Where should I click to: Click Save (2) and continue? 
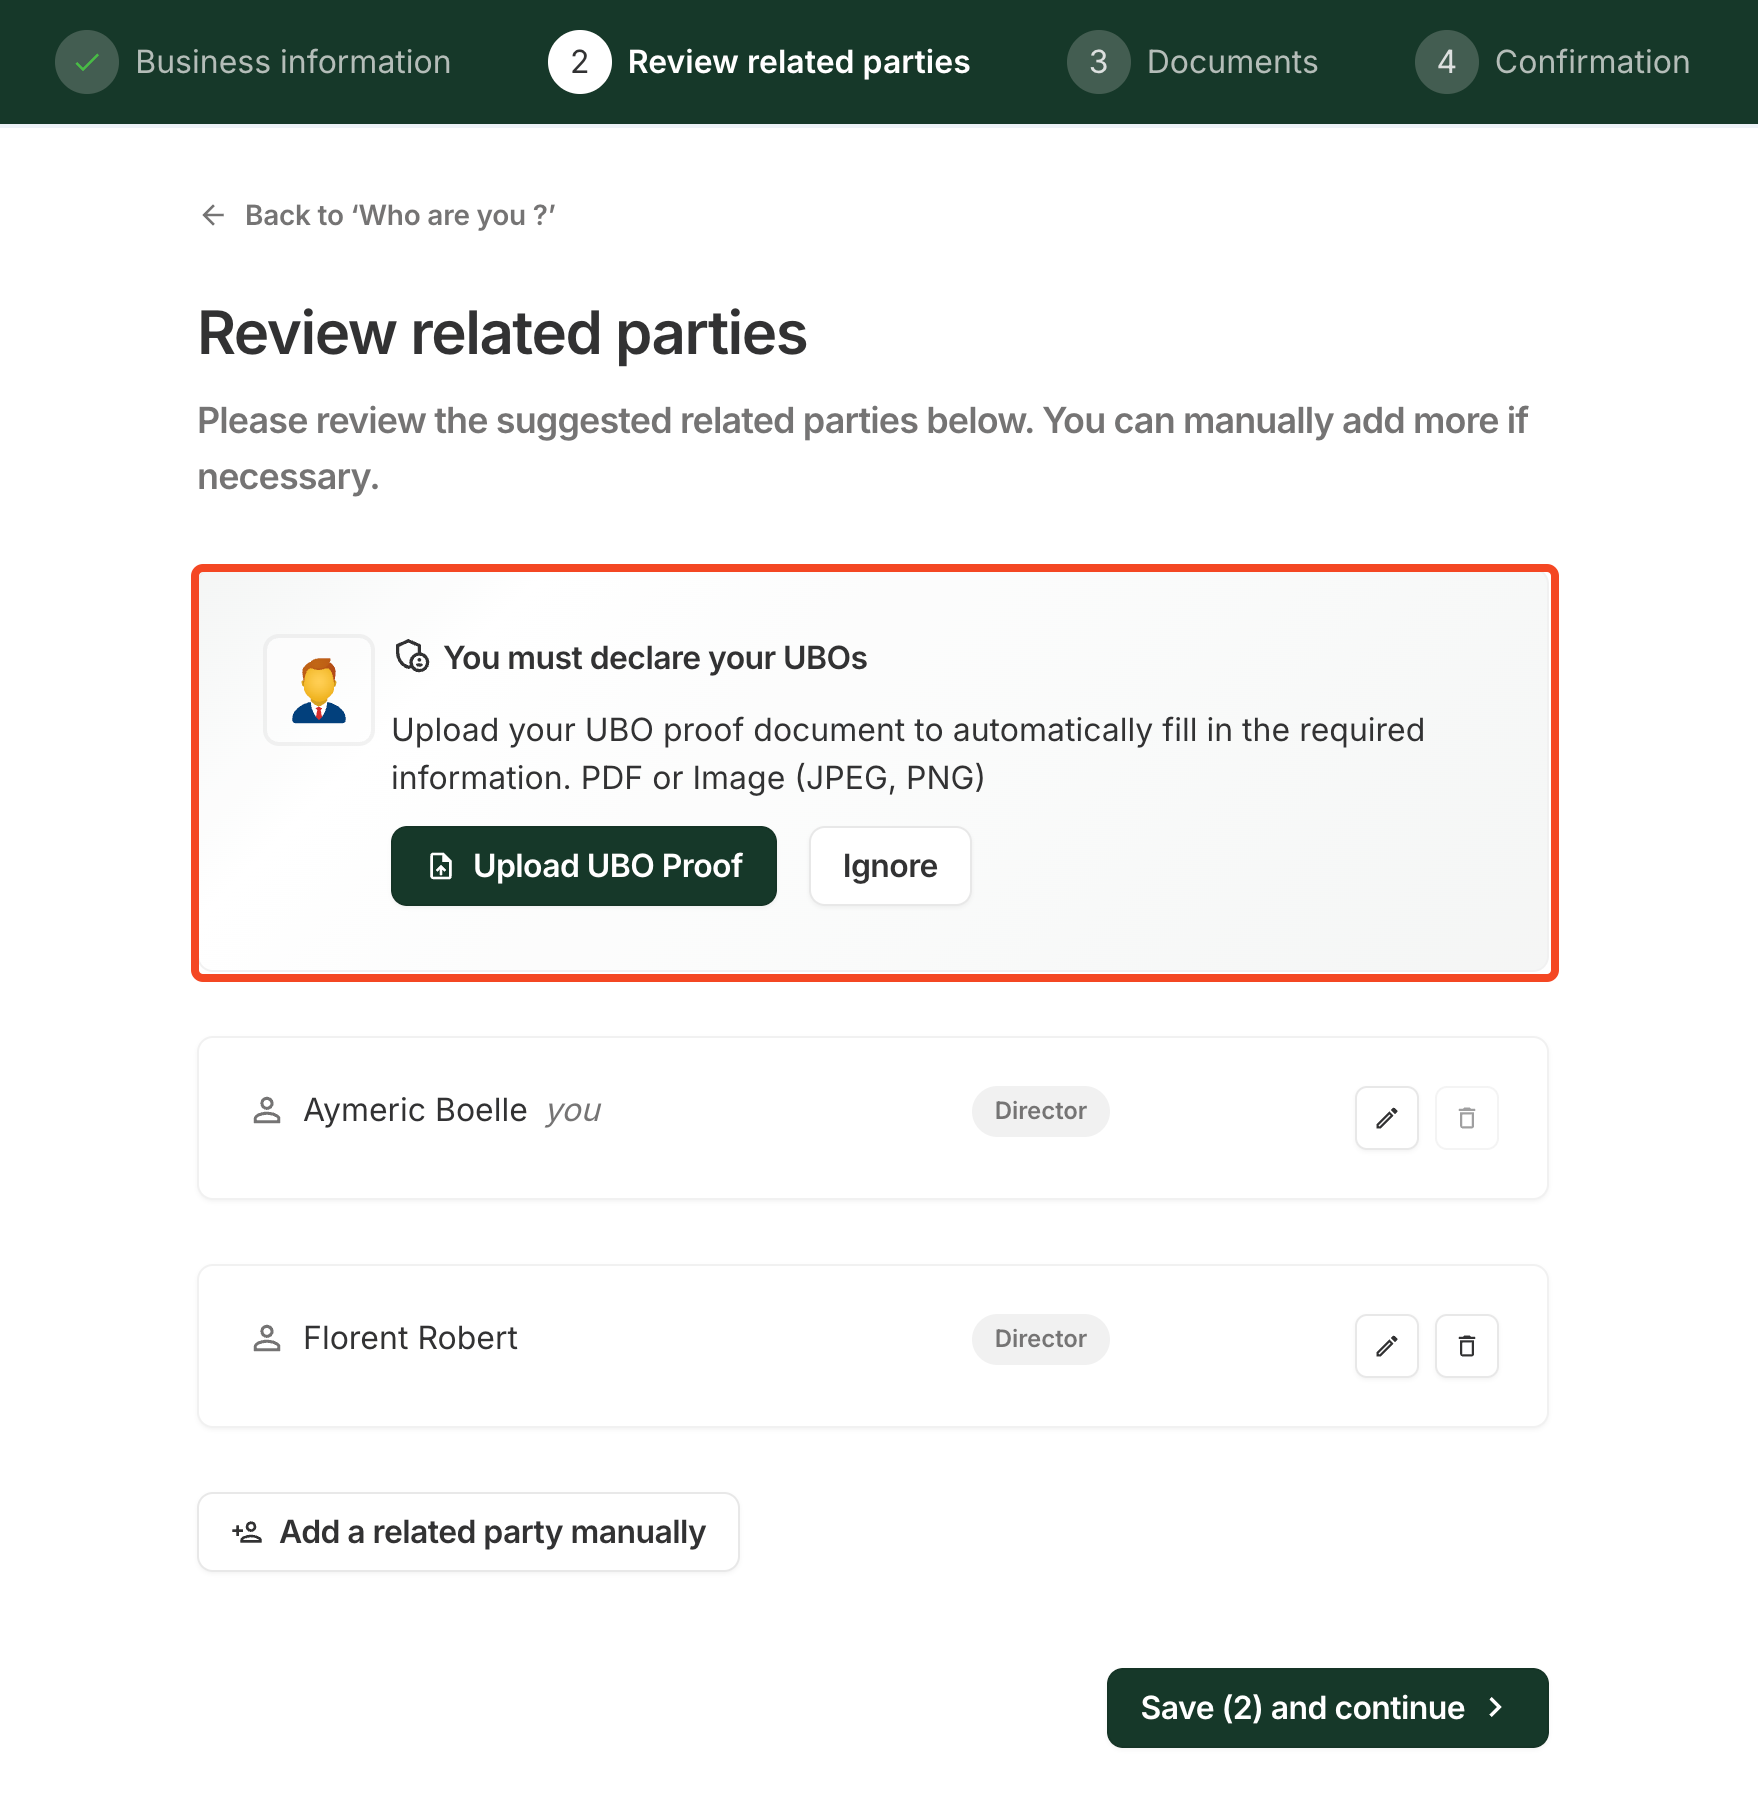(1327, 1708)
